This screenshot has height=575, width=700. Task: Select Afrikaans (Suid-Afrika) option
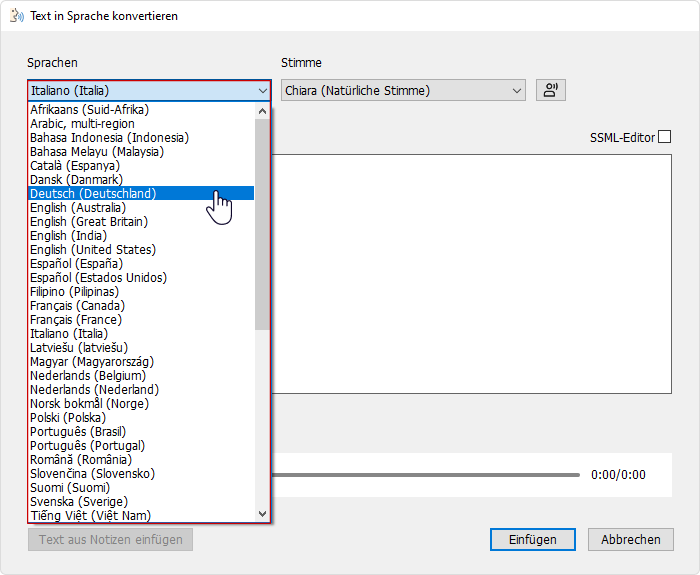(x=89, y=109)
